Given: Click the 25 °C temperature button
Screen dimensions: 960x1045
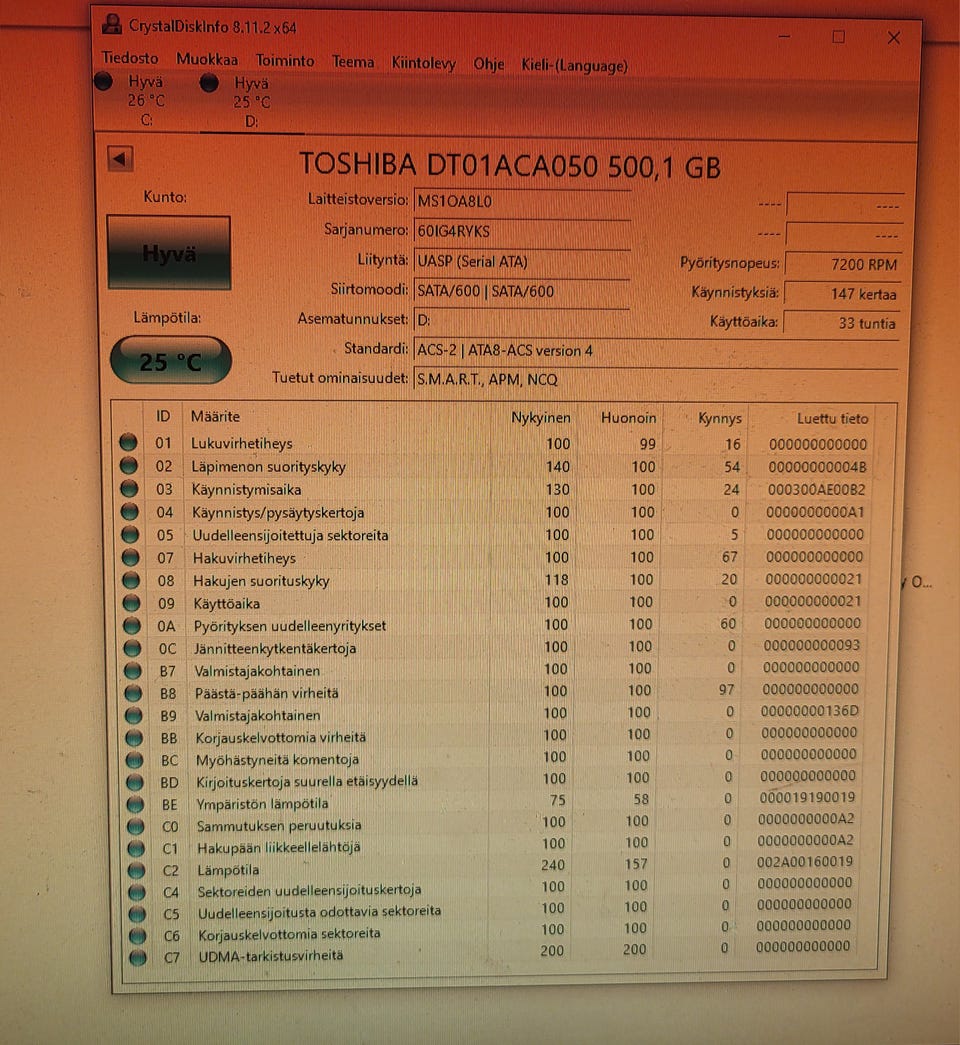Looking at the screenshot, I should 171,361.
